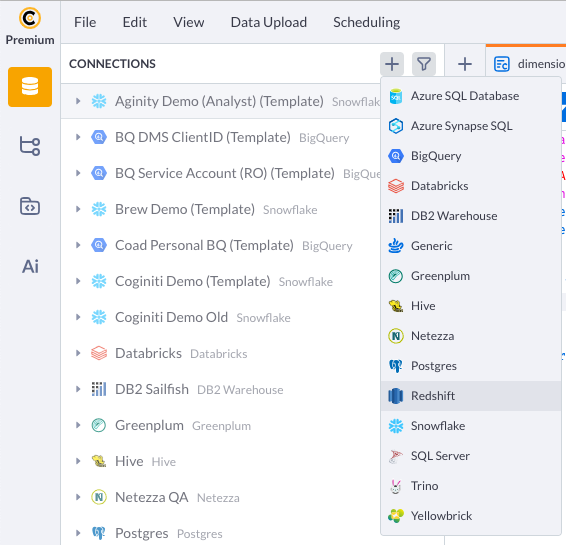Choose Azure Synapse SQL connection type
Image resolution: width=566 pixels, height=545 pixels.
[471, 126]
